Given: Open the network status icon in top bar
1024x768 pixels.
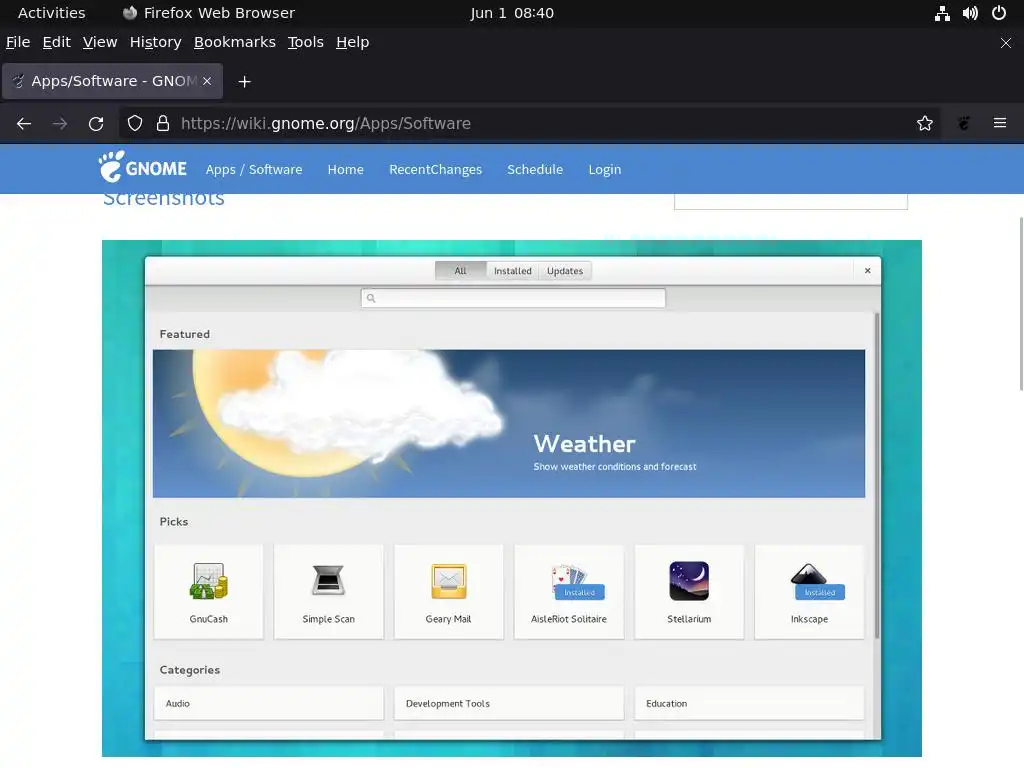Looking at the screenshot, I should [x=942, y=13].
